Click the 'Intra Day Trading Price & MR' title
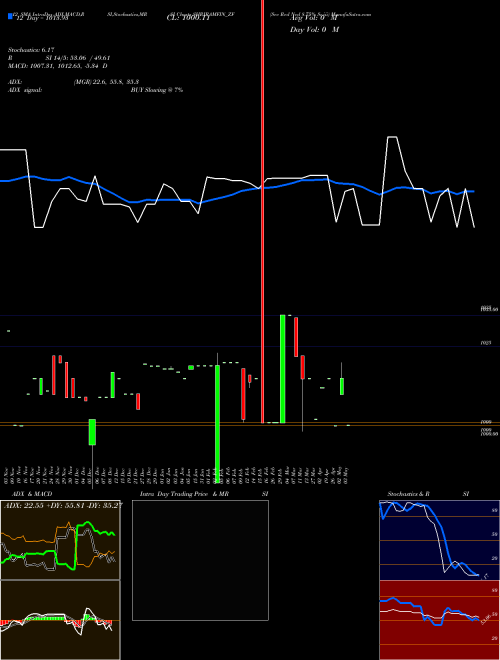This screenshot has width=500, height=660. point(185,494)
